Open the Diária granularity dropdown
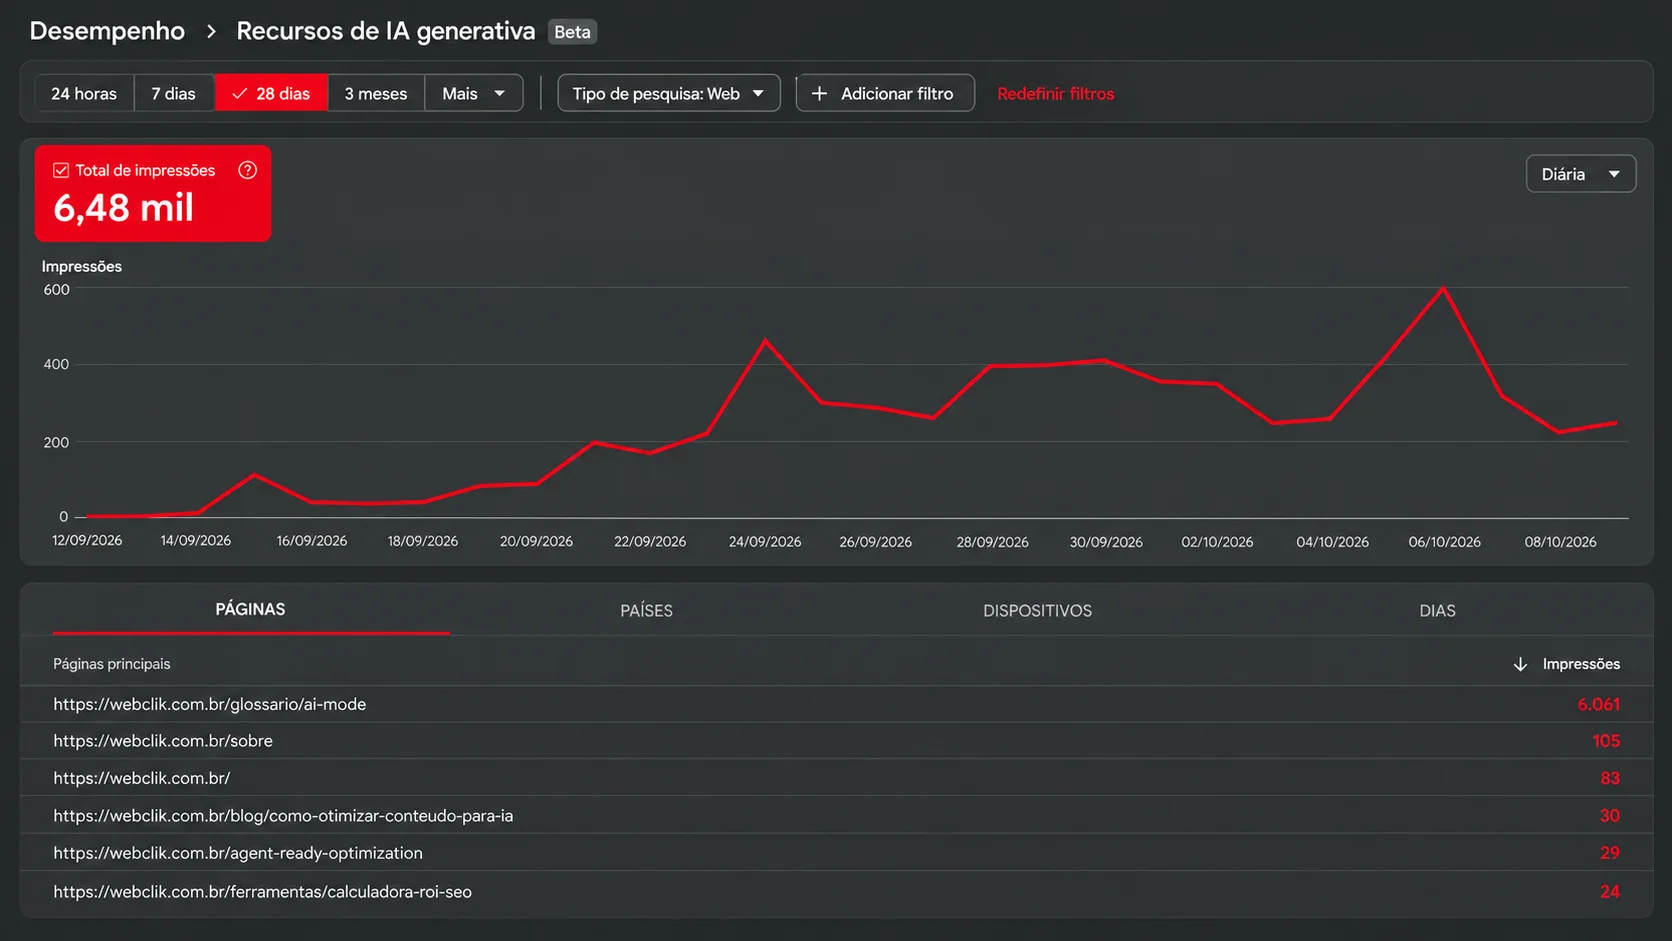 click(1581, 174)
